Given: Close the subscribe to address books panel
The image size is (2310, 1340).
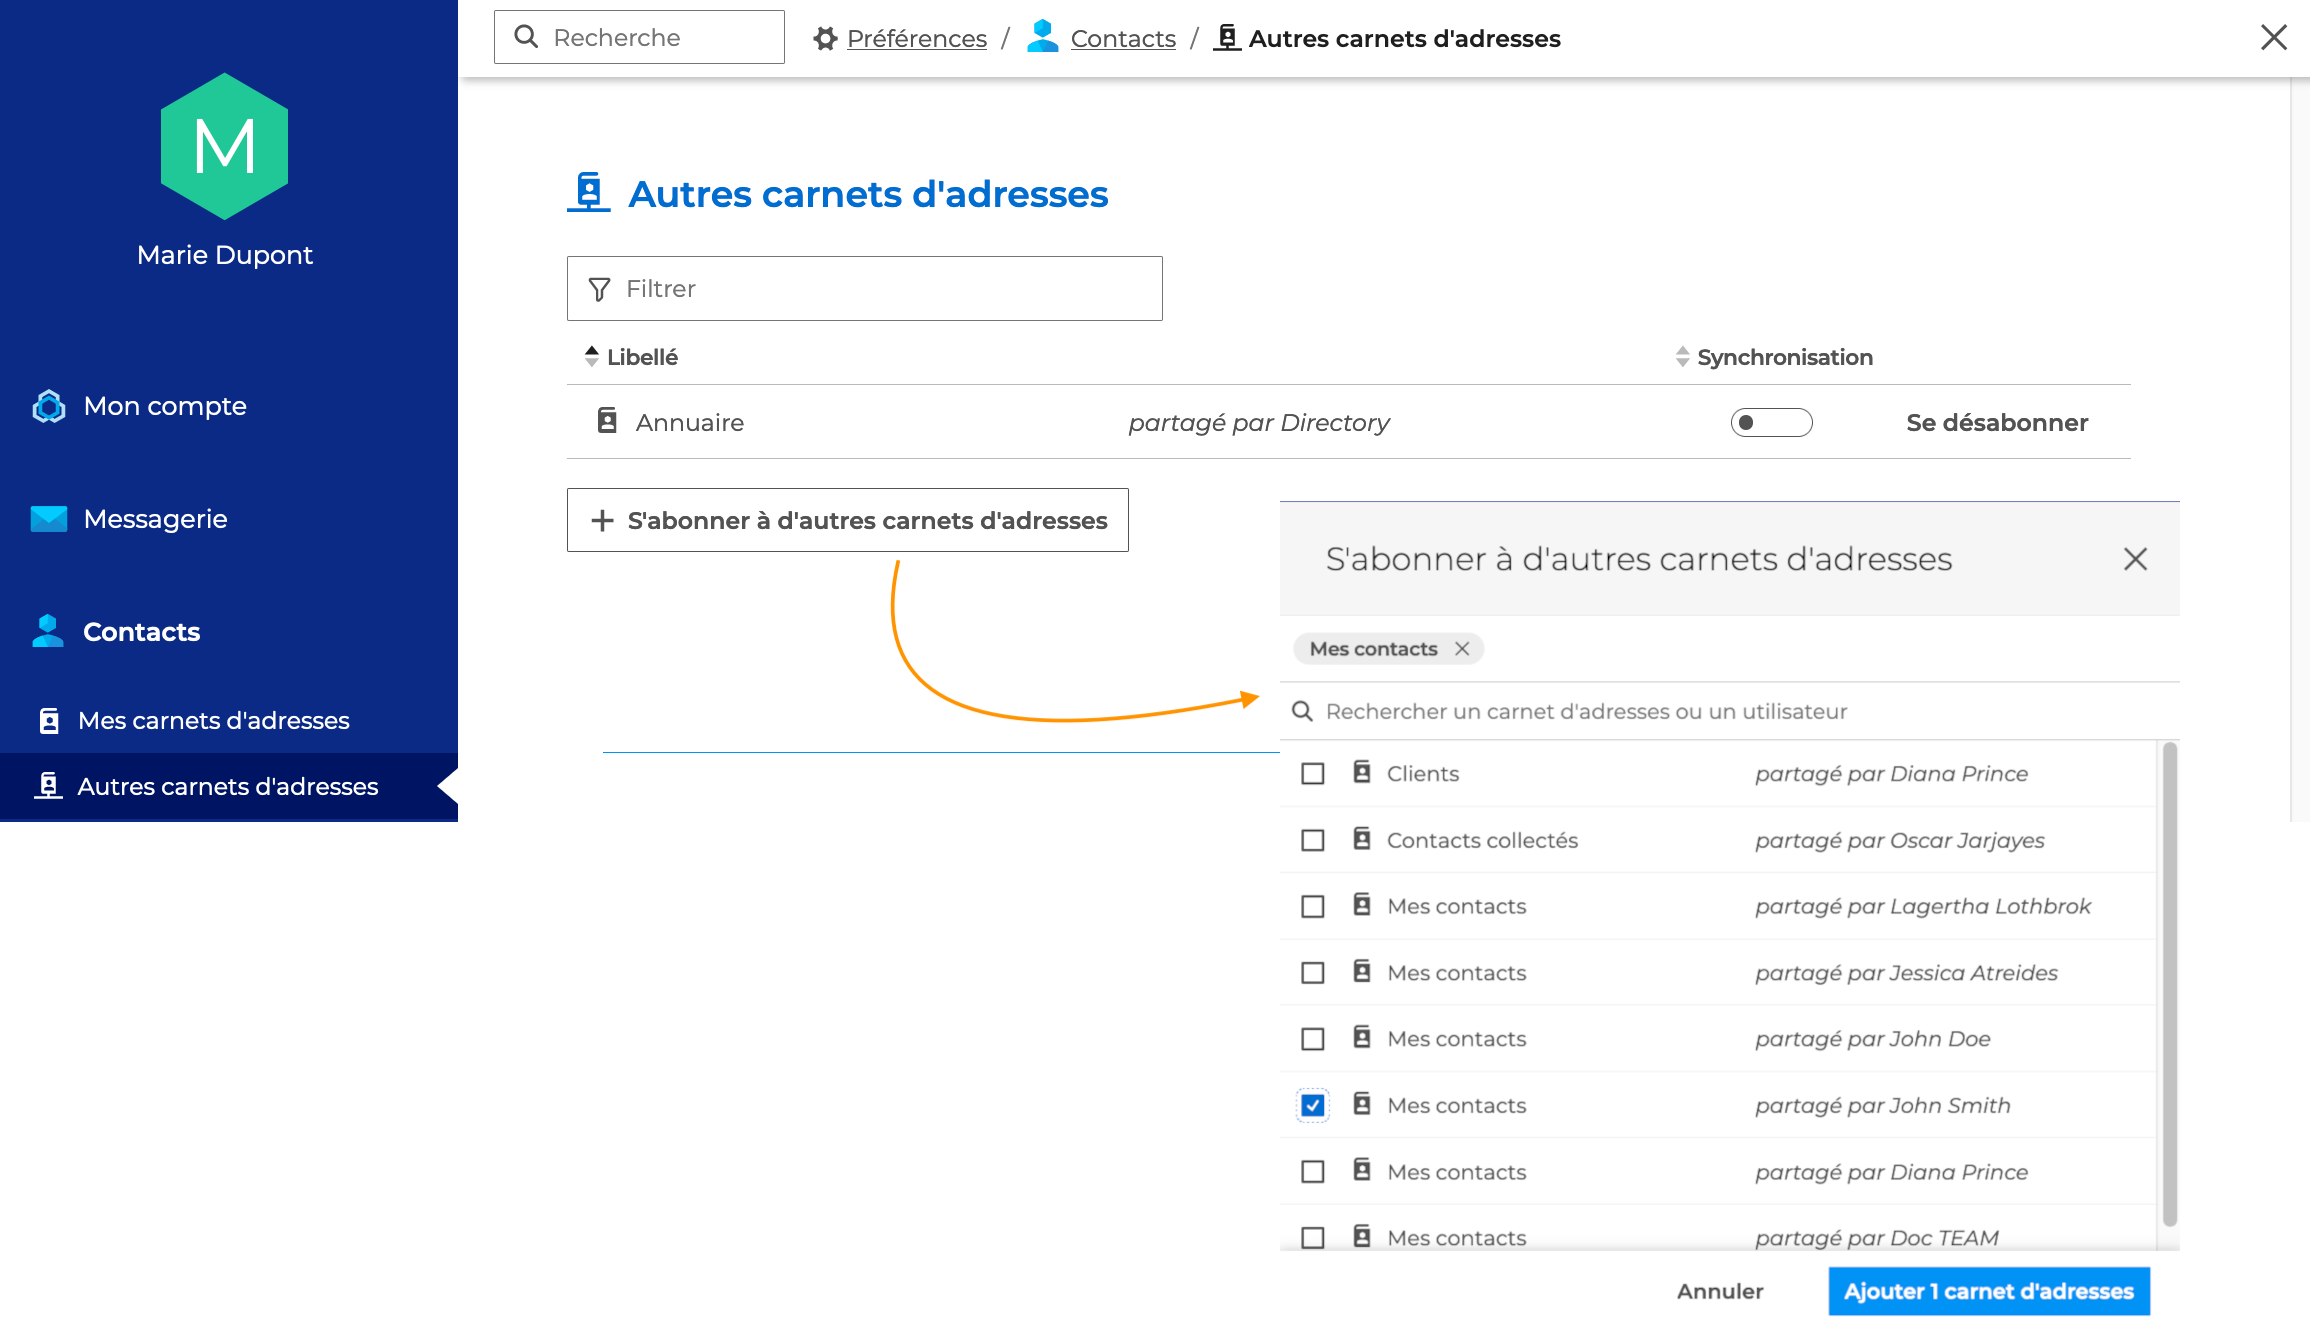Looking at the screenshot, I should [2135, 559].
